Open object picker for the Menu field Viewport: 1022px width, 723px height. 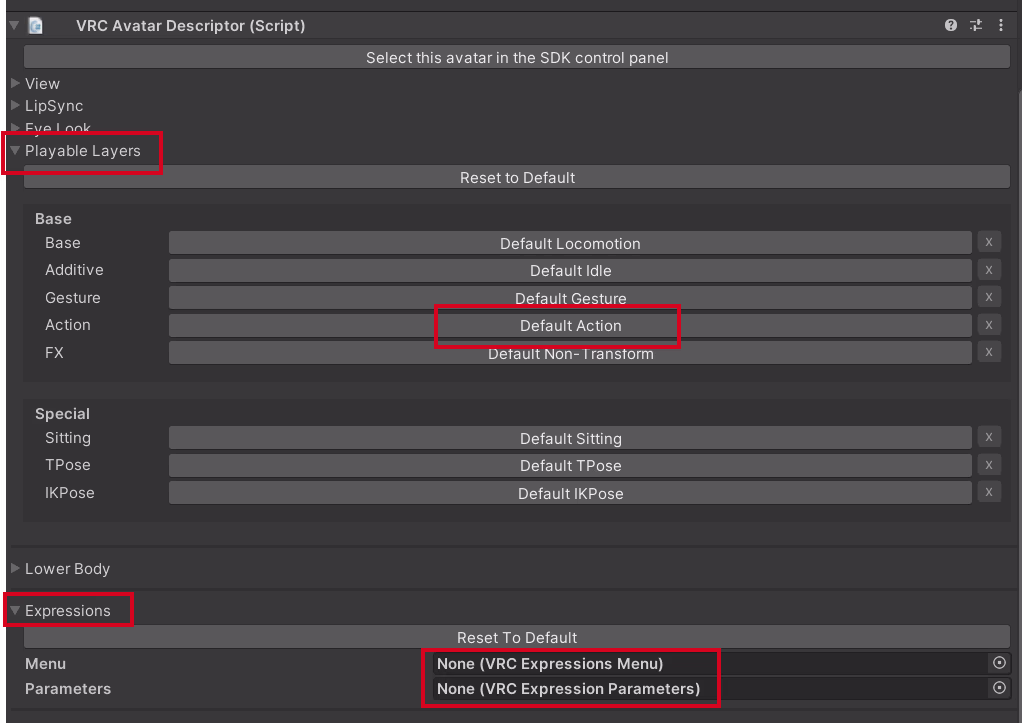coord(999,663)
